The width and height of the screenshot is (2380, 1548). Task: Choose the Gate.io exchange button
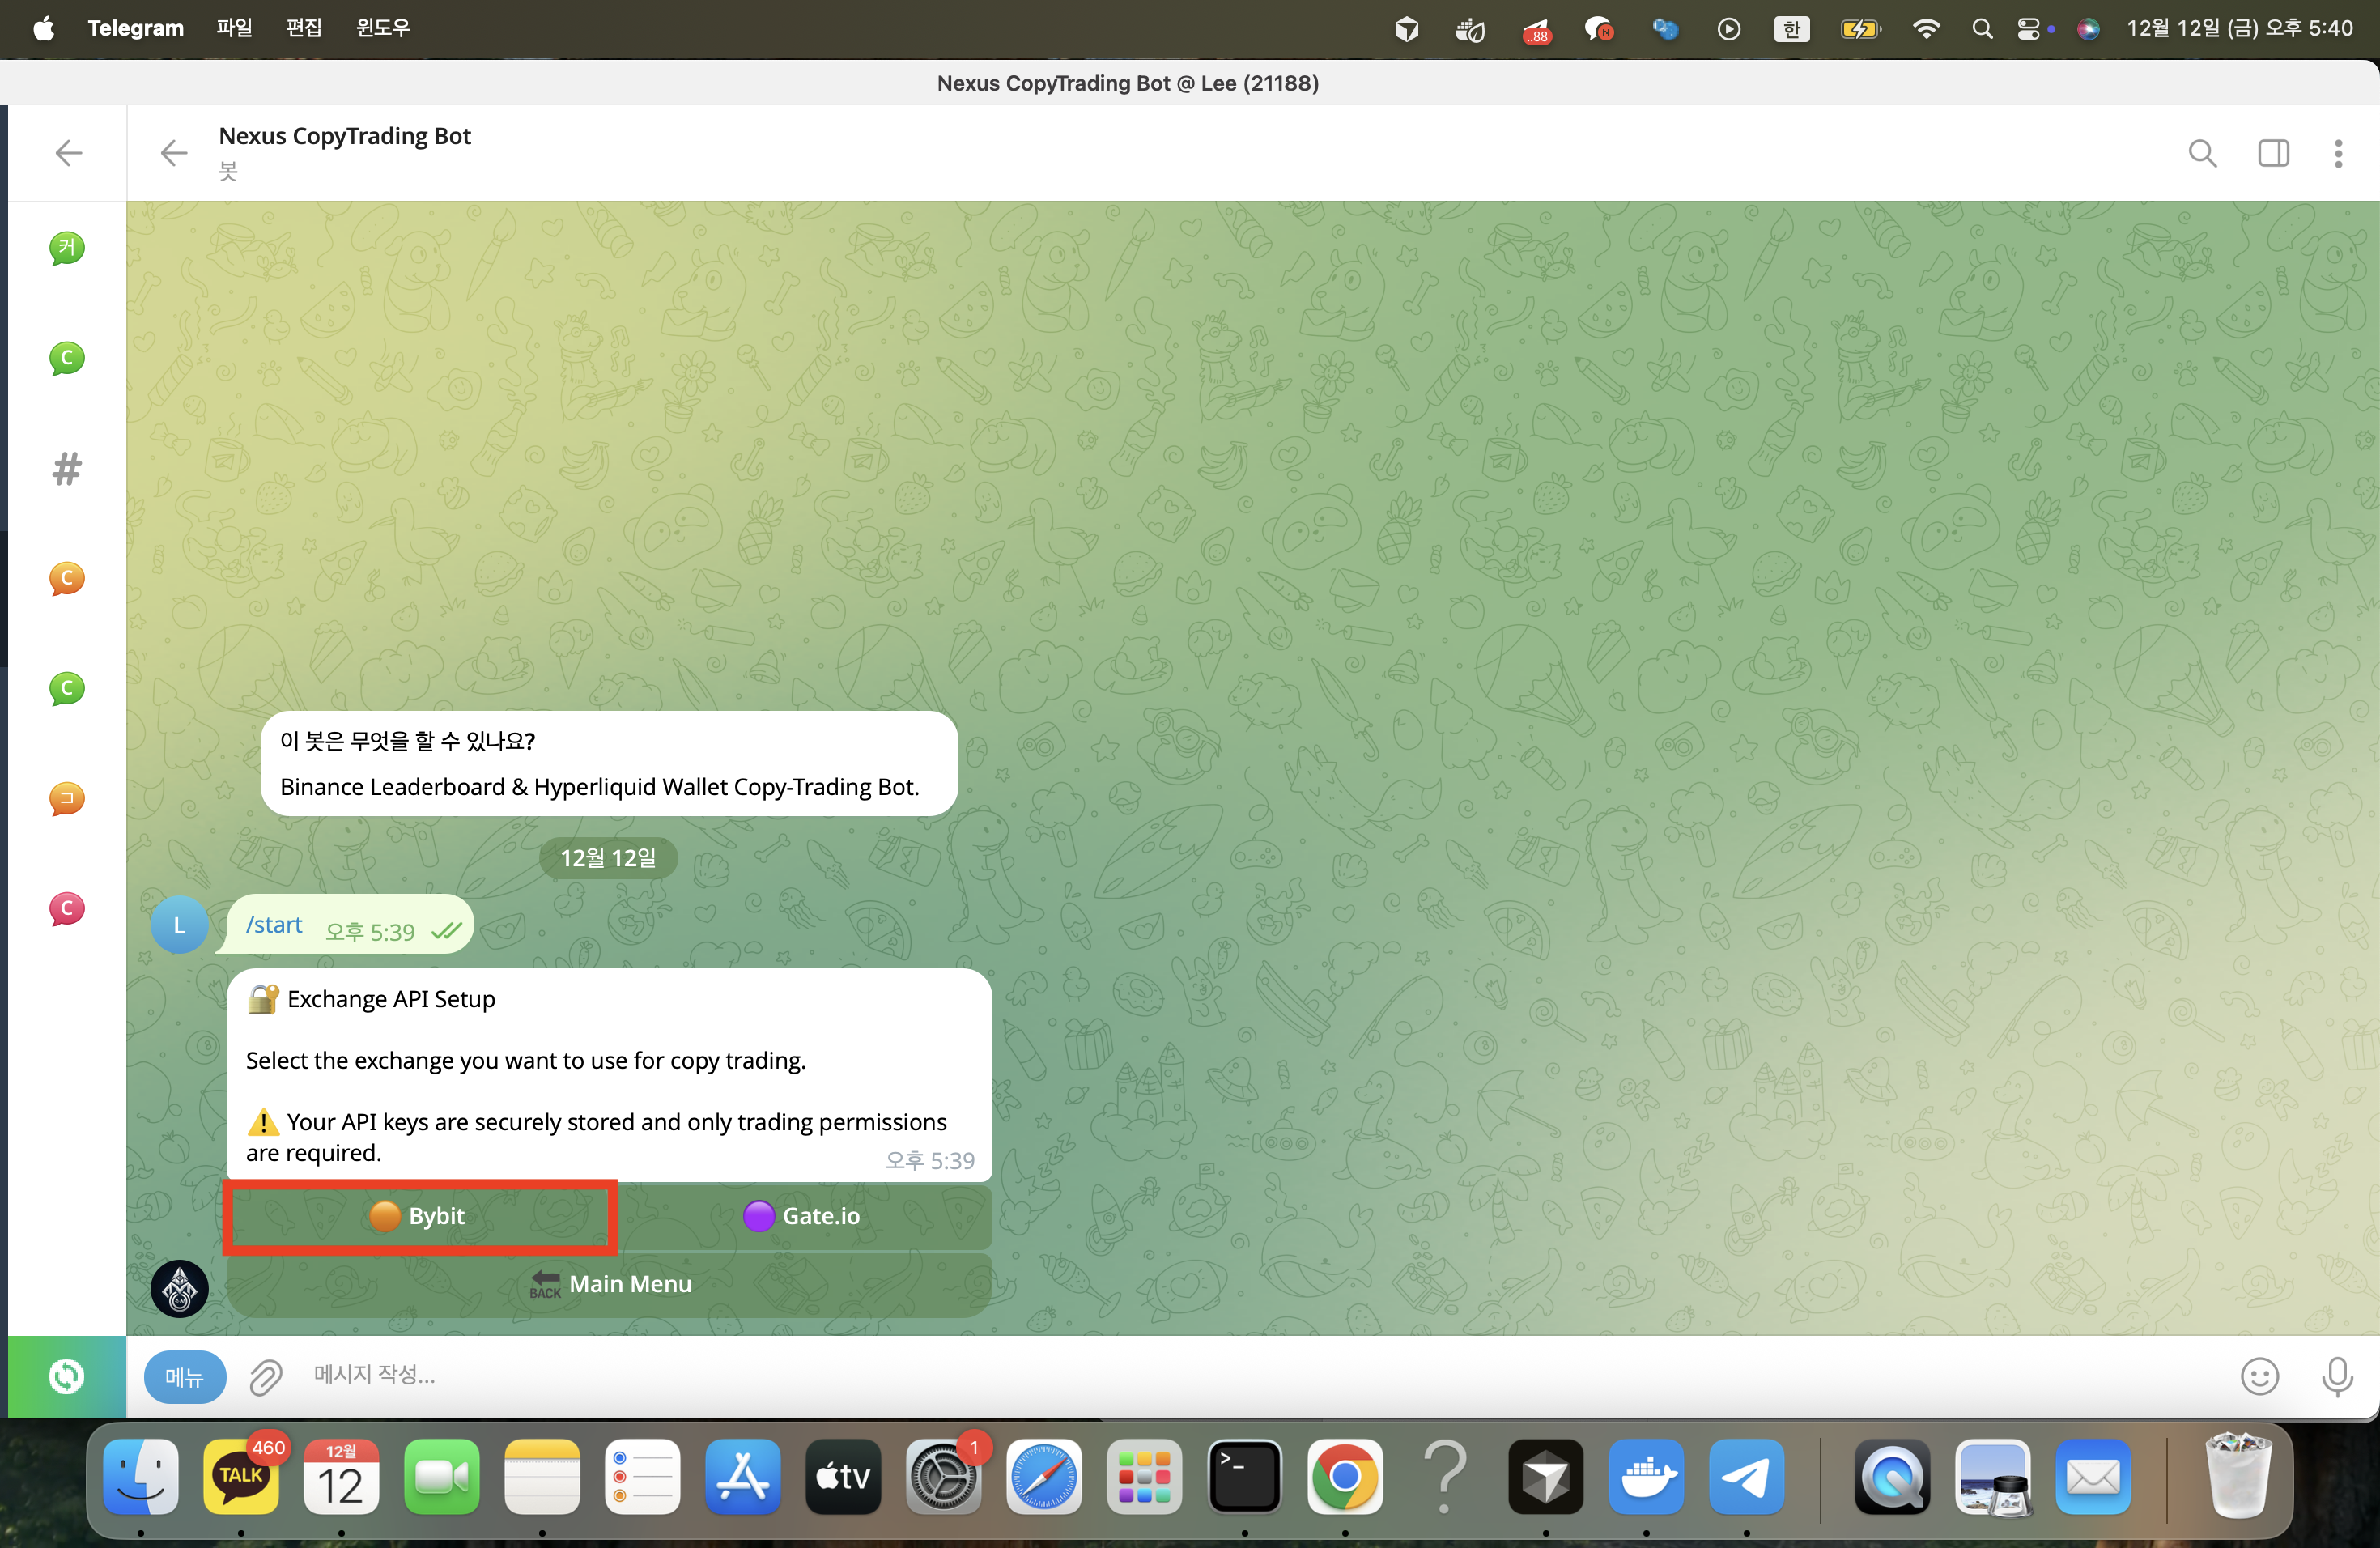[803, 1216]
